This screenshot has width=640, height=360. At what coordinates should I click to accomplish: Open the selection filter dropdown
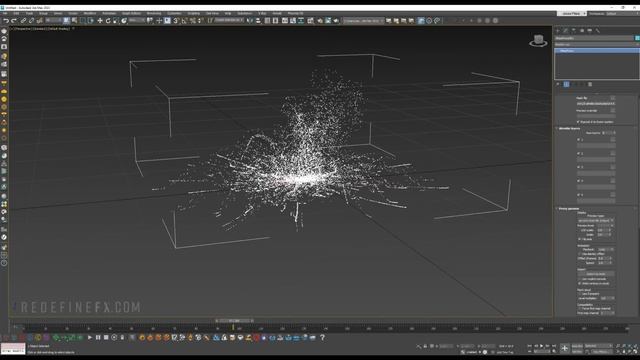[x=53, y=20]
